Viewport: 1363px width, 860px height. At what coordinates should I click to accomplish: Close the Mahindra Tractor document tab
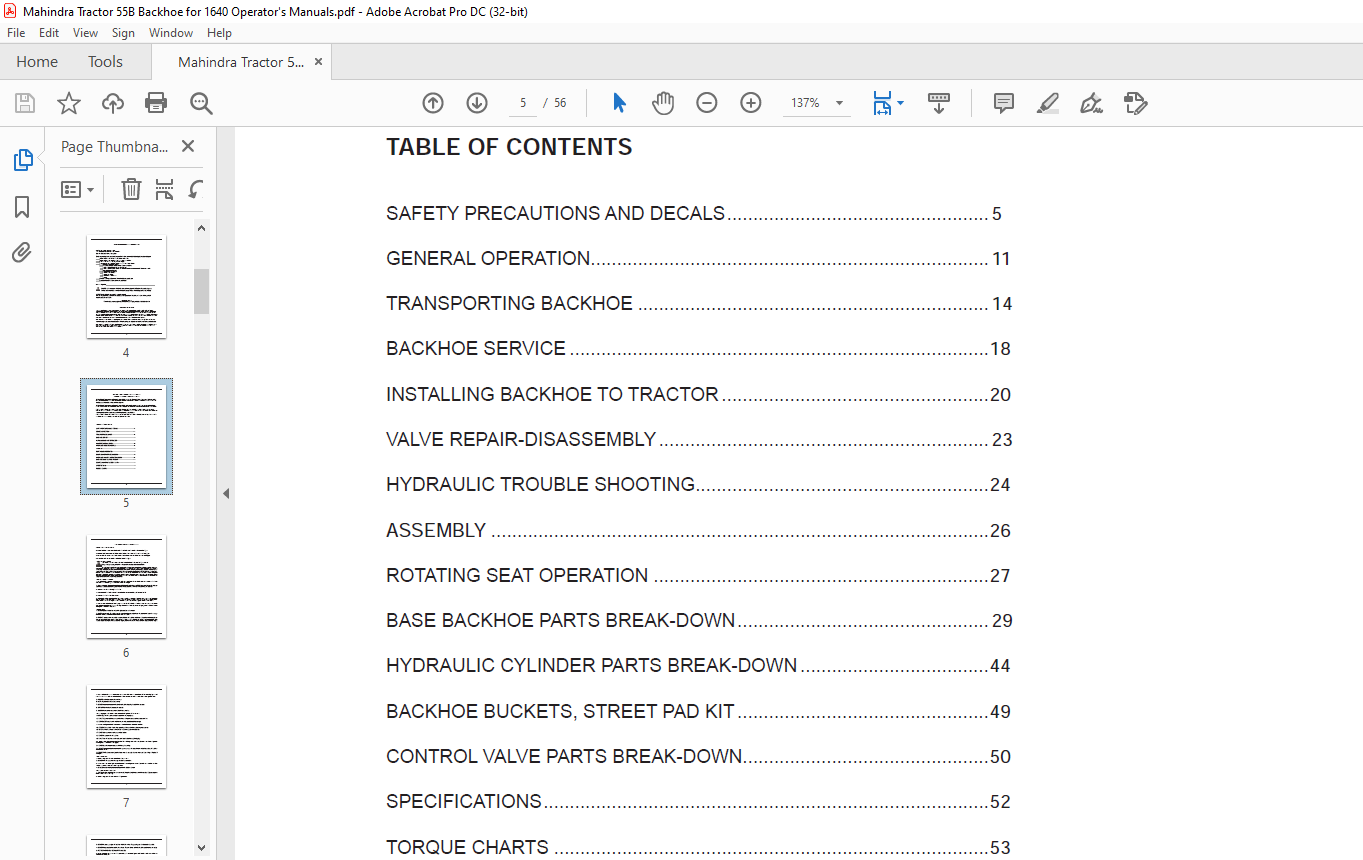tap(319, 62)
